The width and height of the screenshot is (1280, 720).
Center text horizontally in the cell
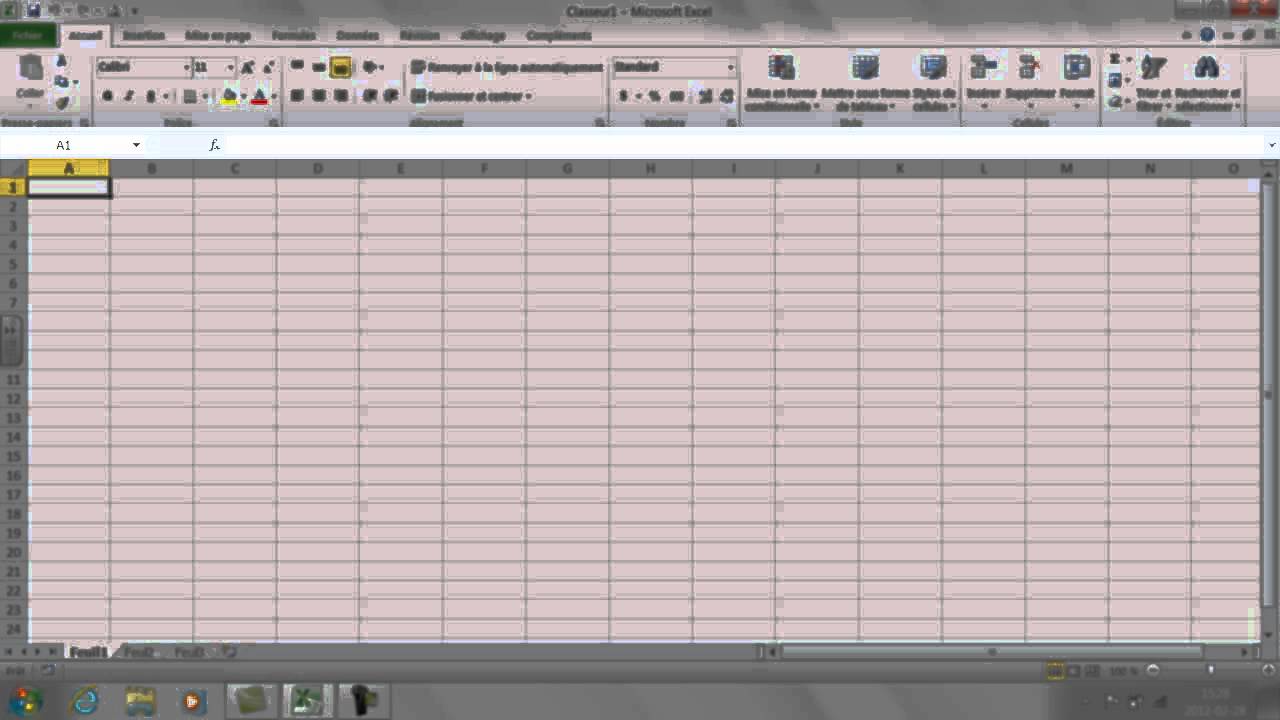pyautogui.click(x=319, y=96)
